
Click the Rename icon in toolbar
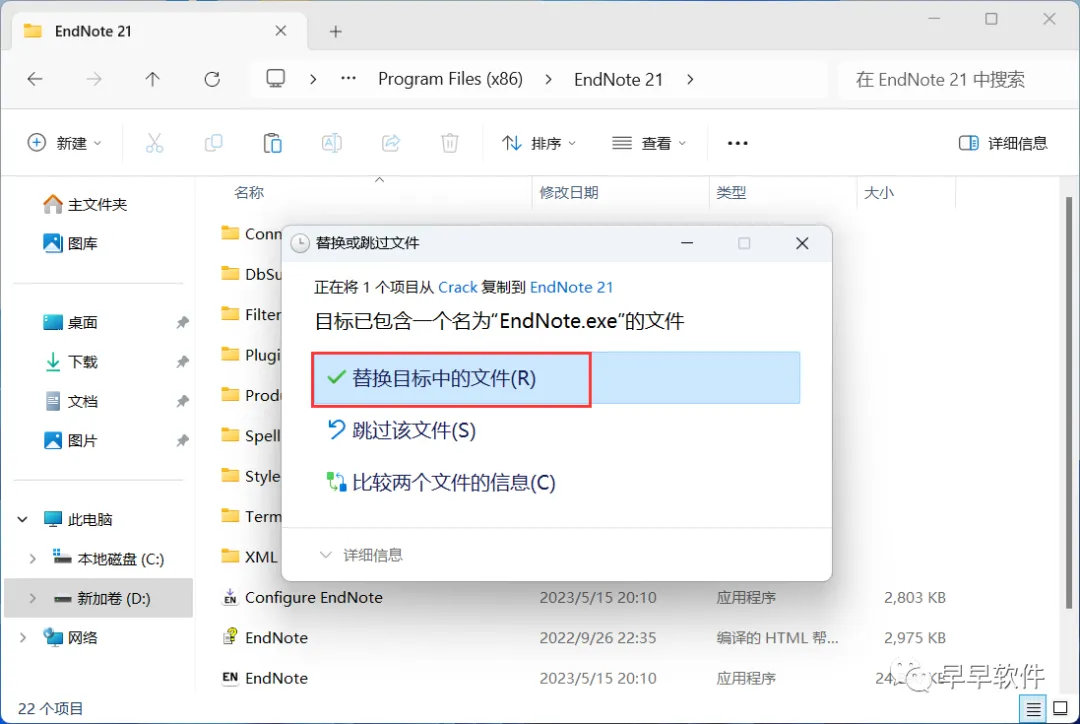[331, 143]
